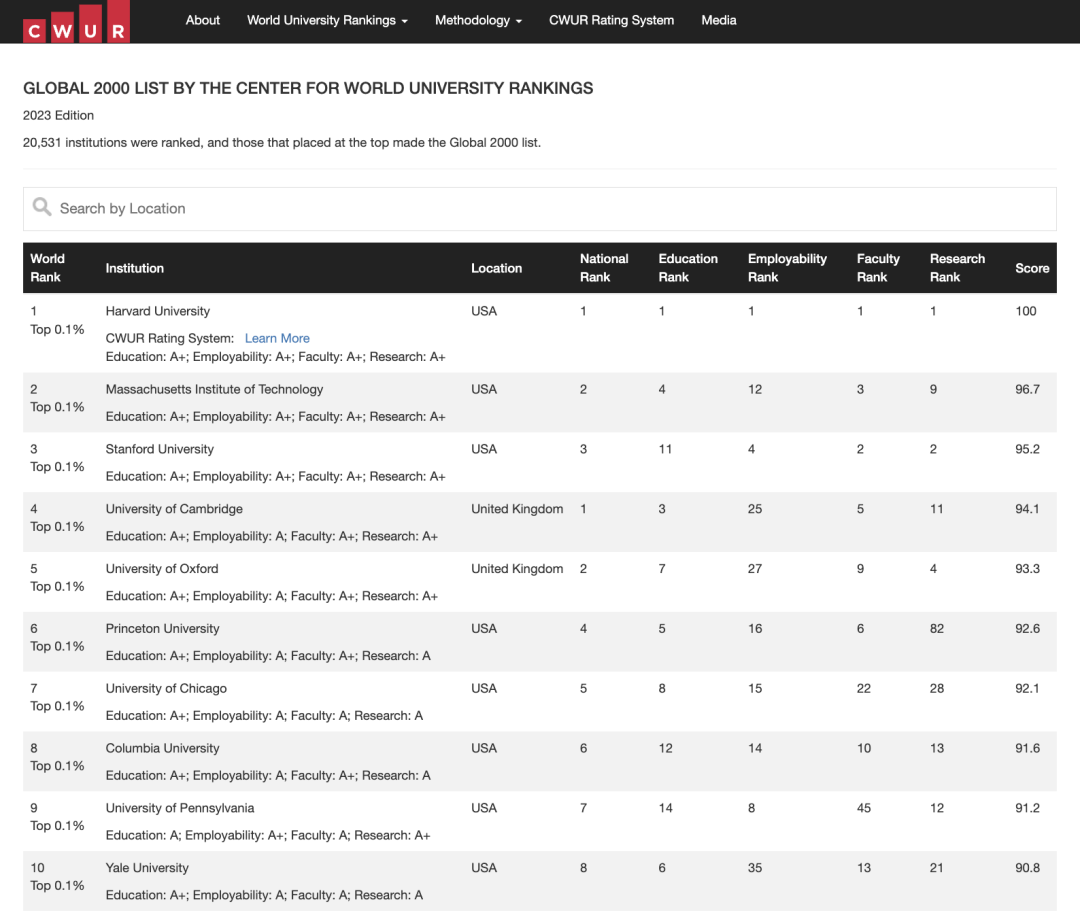Go to the Media page
Viewport: 1080px width, 915px height.
pos(718,20)
